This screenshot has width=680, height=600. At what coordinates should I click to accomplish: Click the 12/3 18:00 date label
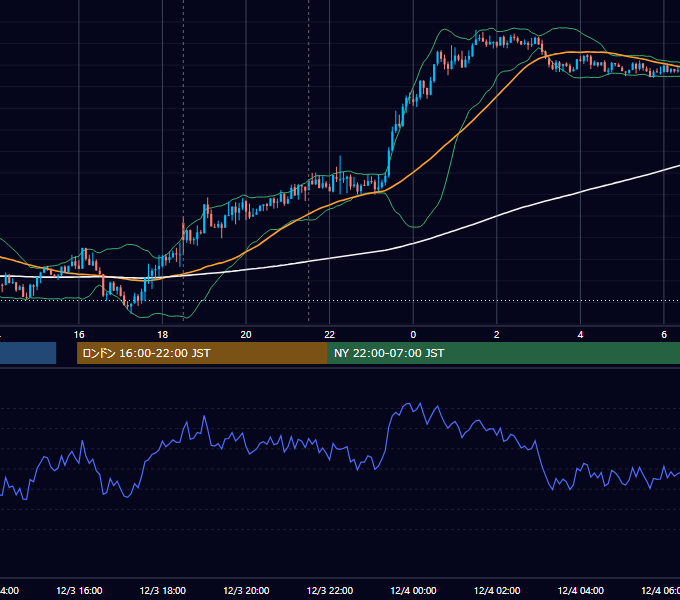163,591
